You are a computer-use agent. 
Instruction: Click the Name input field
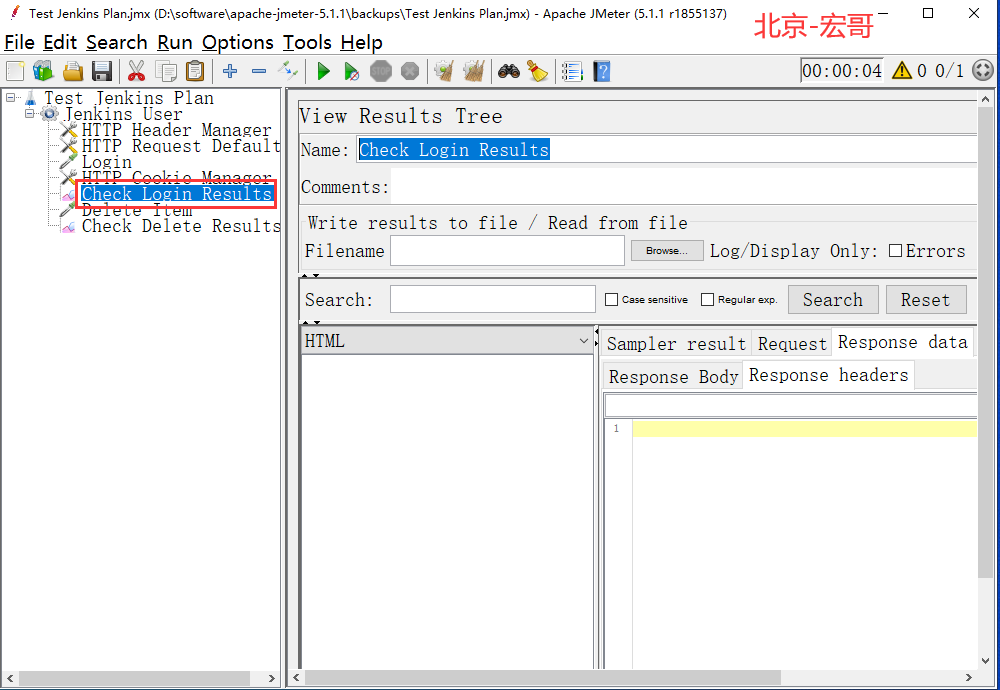666,150
